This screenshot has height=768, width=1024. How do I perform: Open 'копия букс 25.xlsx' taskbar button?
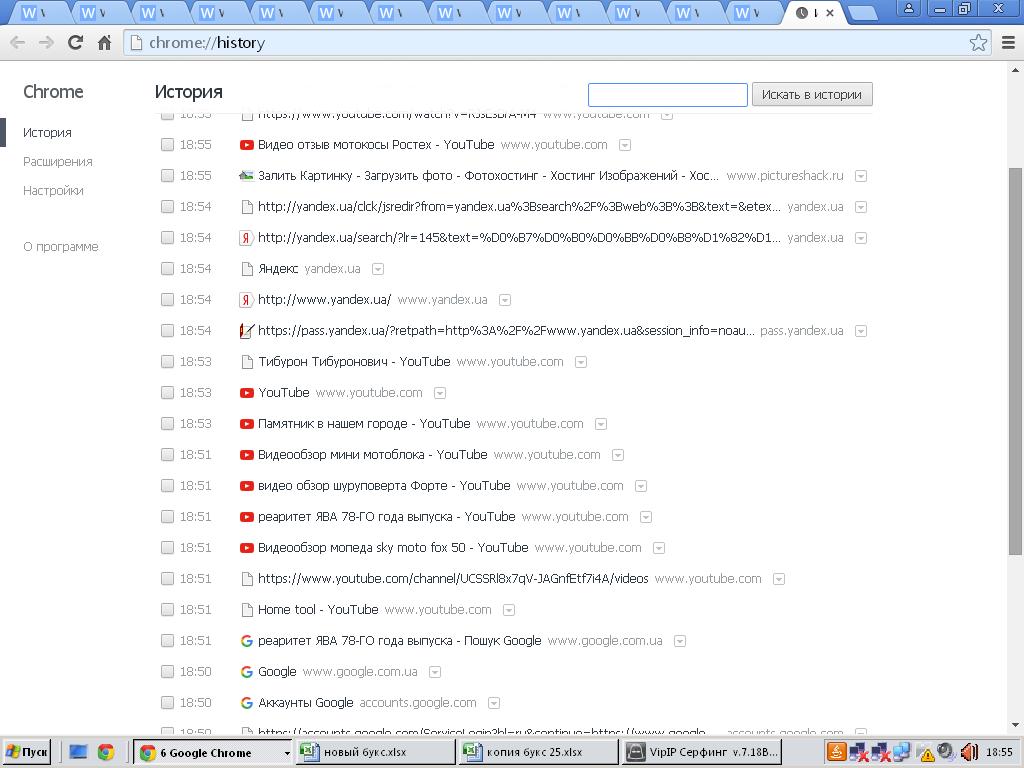coord(539,752)
